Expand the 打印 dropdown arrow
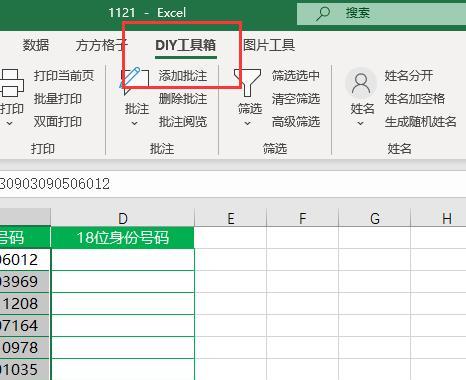 10,124
